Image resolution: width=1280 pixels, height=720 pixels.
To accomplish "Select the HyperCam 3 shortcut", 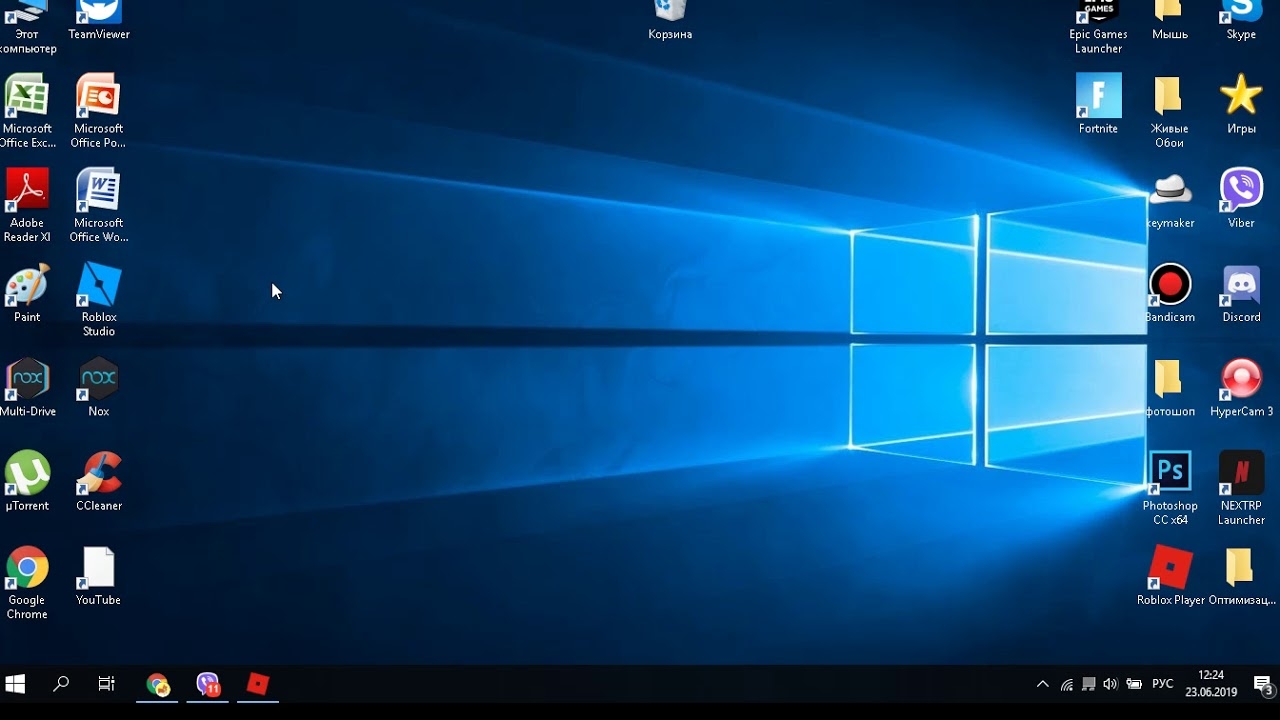I will point(1241,387).
